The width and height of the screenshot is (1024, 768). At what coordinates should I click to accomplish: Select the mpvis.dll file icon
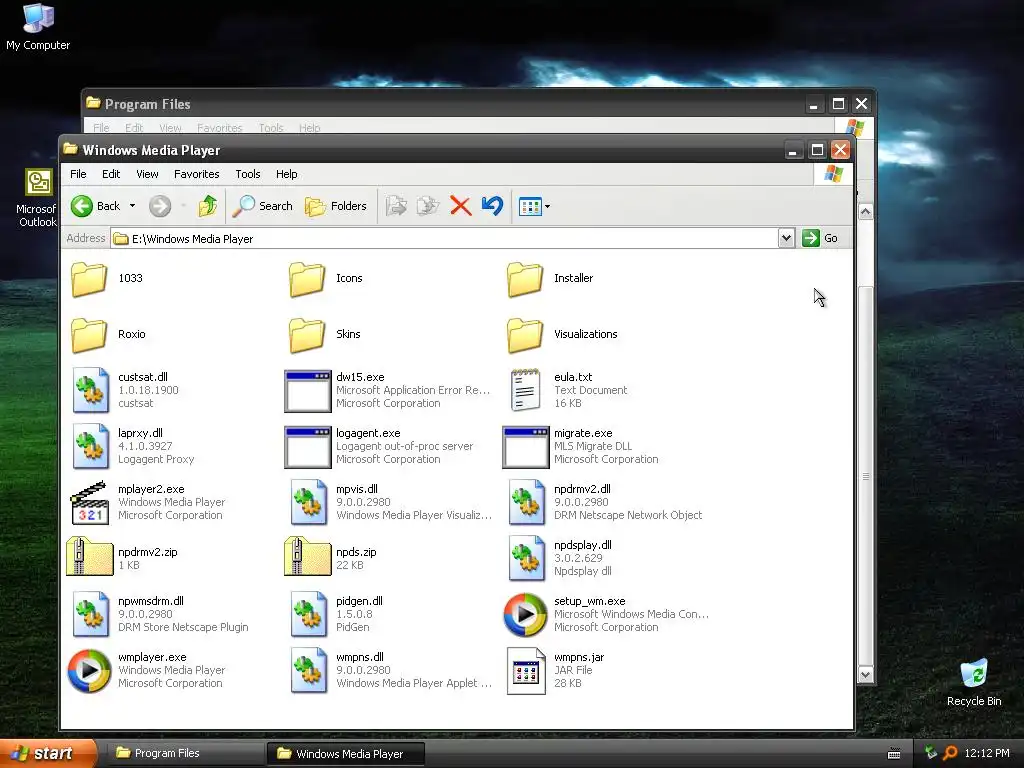point(308,502)
